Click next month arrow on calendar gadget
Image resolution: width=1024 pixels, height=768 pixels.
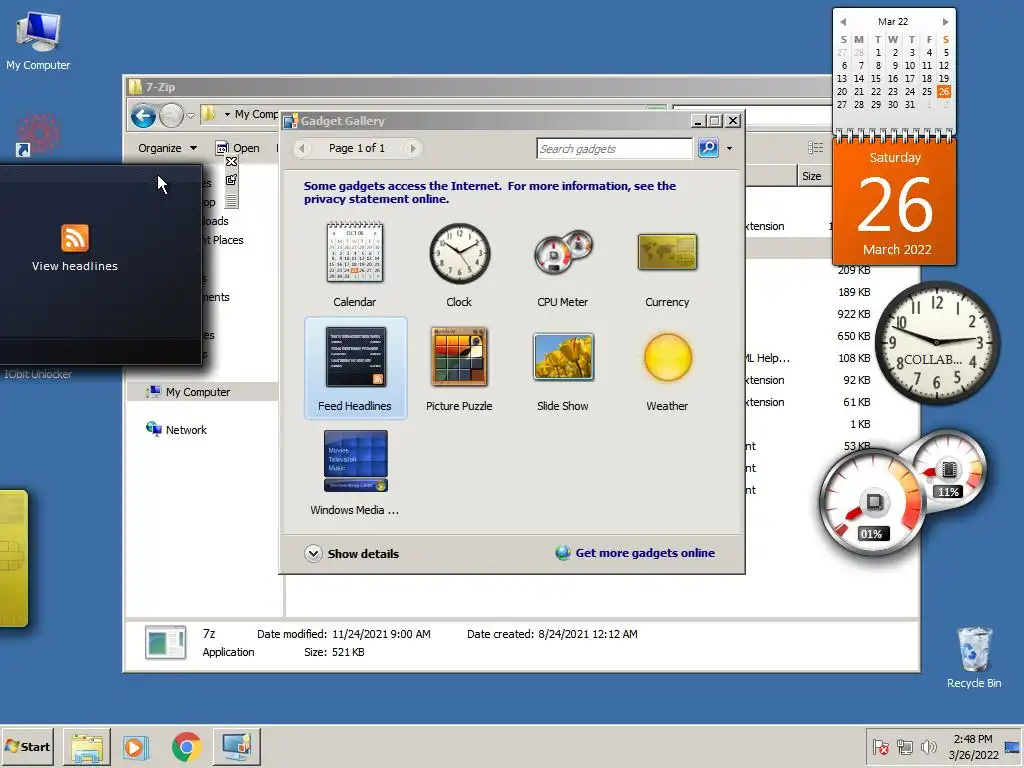[x=945, y=22]
